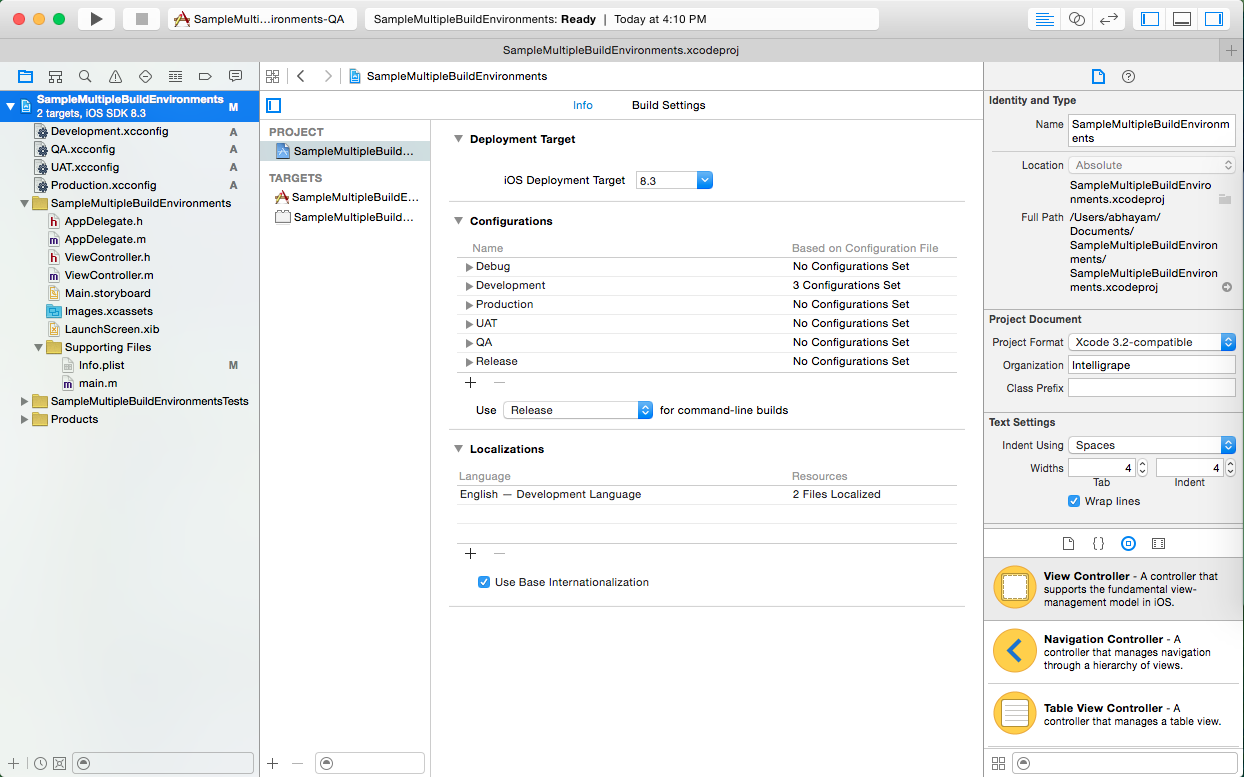Image resolution: width=1244 pixels, height=777 pixels.
Task: Click the Organization text field
Action: click(x=1152, y=365)
